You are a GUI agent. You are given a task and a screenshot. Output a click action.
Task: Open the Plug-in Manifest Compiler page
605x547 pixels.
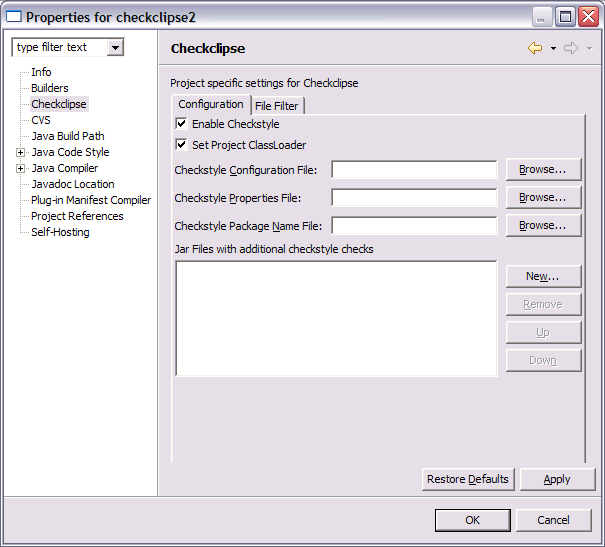(x=91, y=200)
